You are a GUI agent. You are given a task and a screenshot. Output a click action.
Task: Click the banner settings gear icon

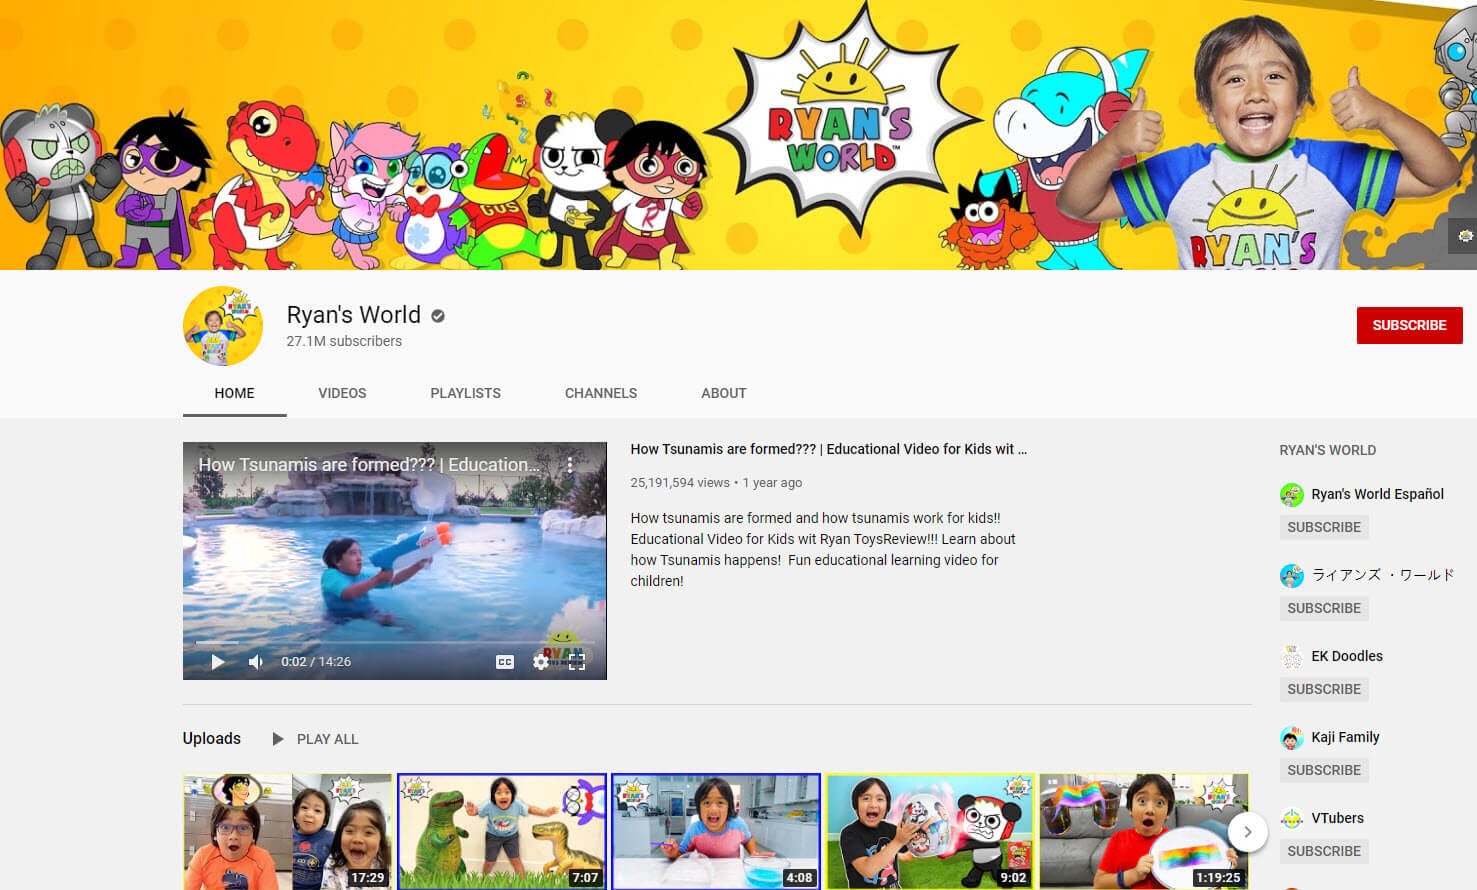[x=1465, y=236]
